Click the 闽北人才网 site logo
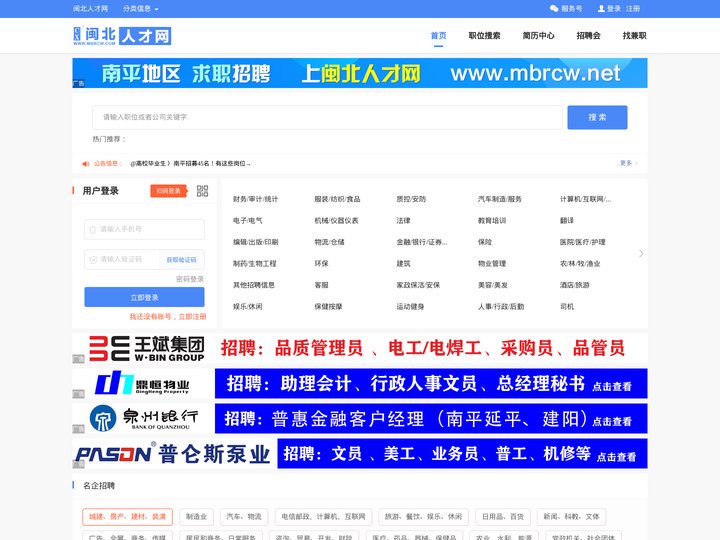Image resolution: width=720 pixels, height=540 pixels. [x=122, y=35]
